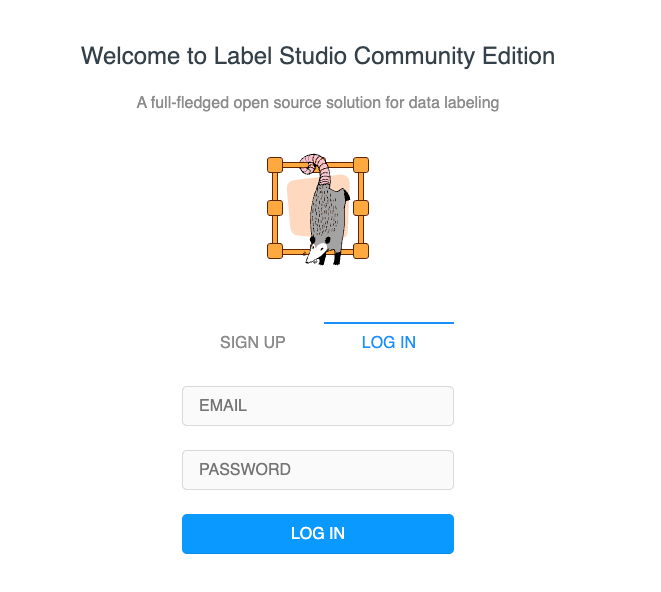Click the top-right orange handle on logo

(x=361, y=165)
